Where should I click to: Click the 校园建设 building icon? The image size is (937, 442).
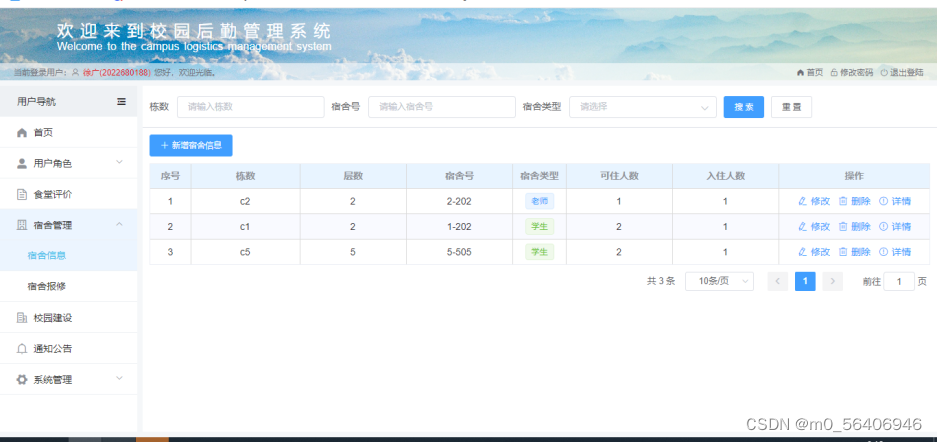point(22,318)
